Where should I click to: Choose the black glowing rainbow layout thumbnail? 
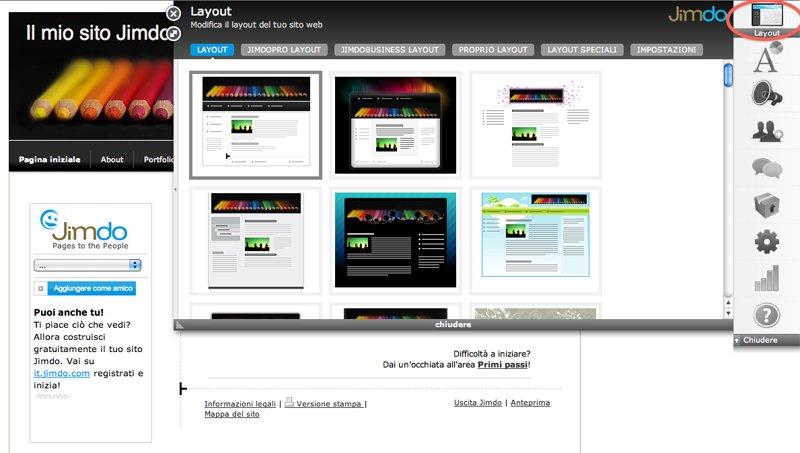coord(395,125)
